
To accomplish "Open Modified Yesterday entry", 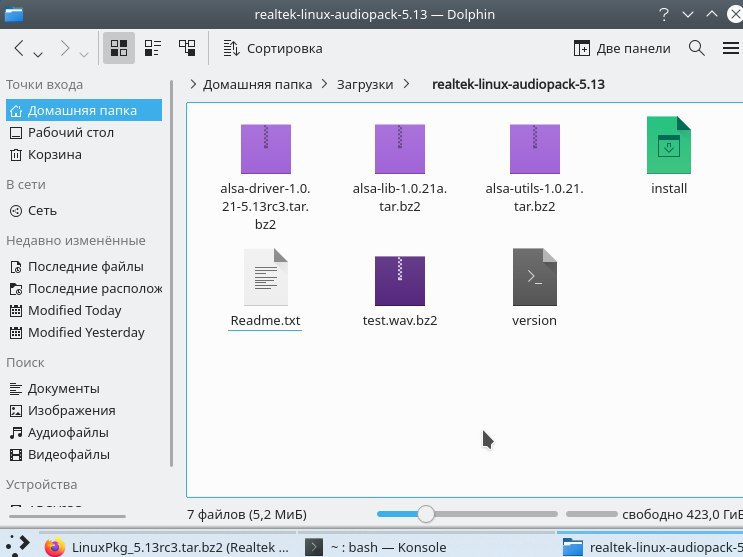I will click(84, 332).
